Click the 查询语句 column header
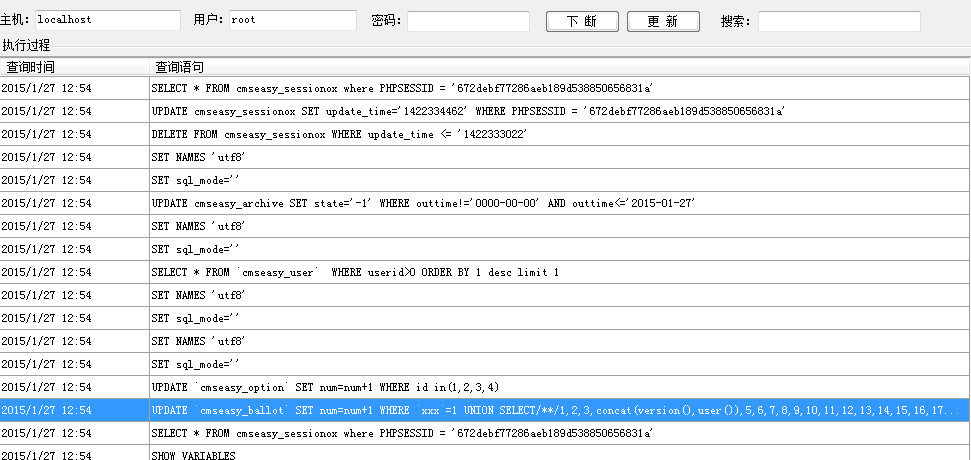Screen dimensions: 971x460 click(x=560, y=67)
